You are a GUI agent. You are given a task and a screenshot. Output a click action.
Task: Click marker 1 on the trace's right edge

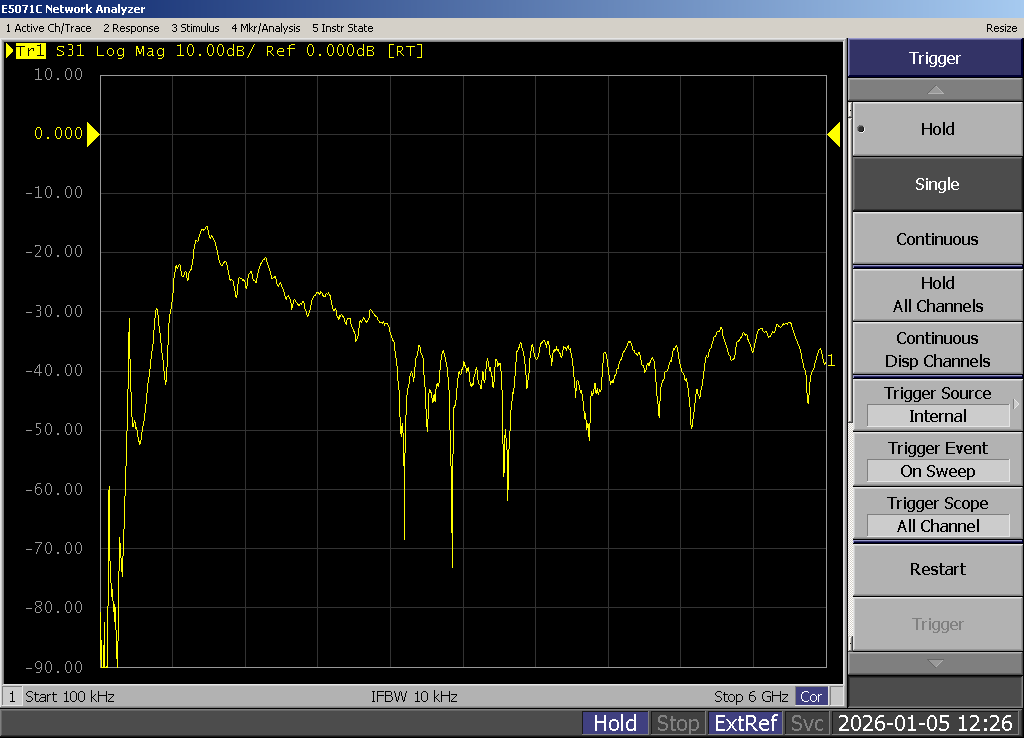click(830, 361)
